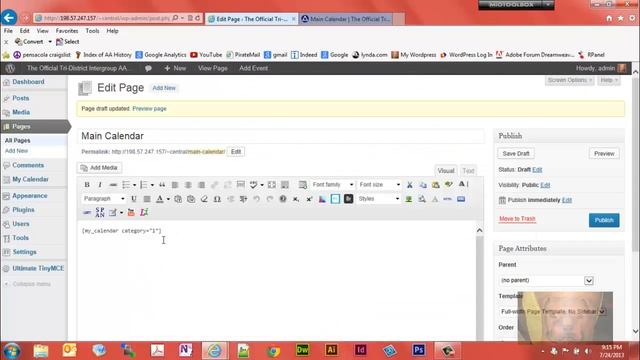This screenshot has width=640, height=360.
Task: Click Add New next to Edit Page
Action: coord(164,88)
